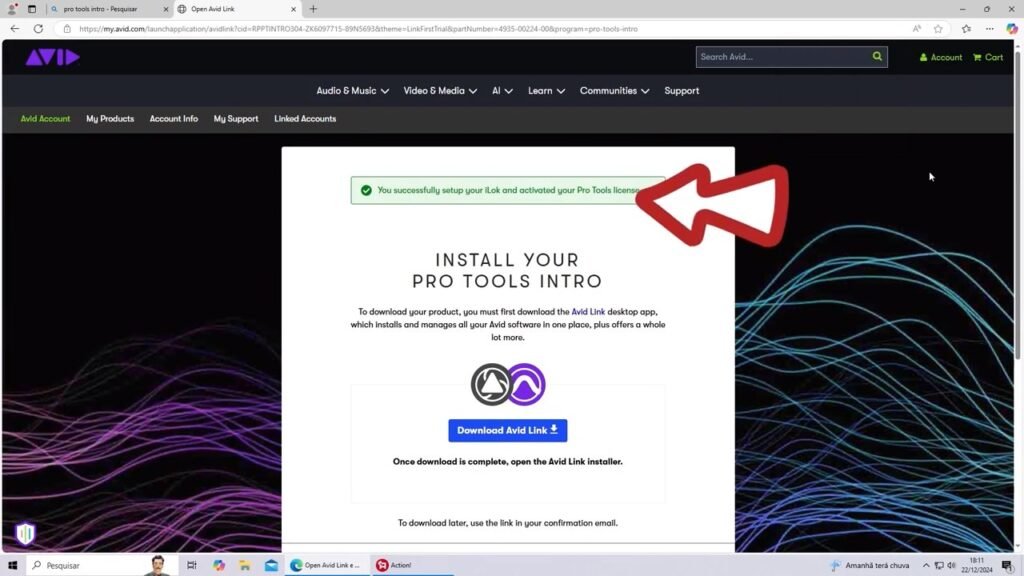The width and height of the screenshot is (1024, 576).
Task: Click the 'To download later' note
Action: click(x=507, y=523)
